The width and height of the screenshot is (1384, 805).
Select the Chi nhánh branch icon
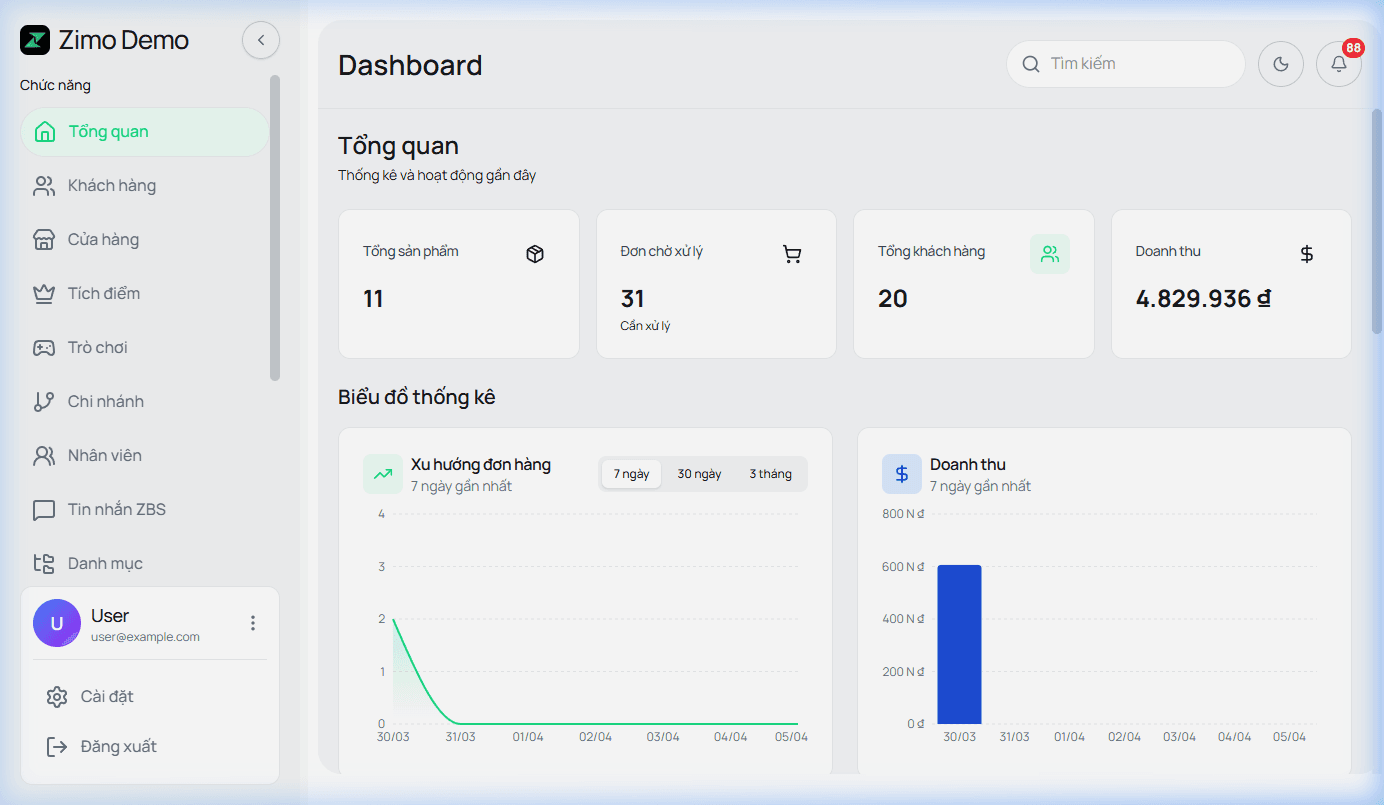[x=43, y=401]
